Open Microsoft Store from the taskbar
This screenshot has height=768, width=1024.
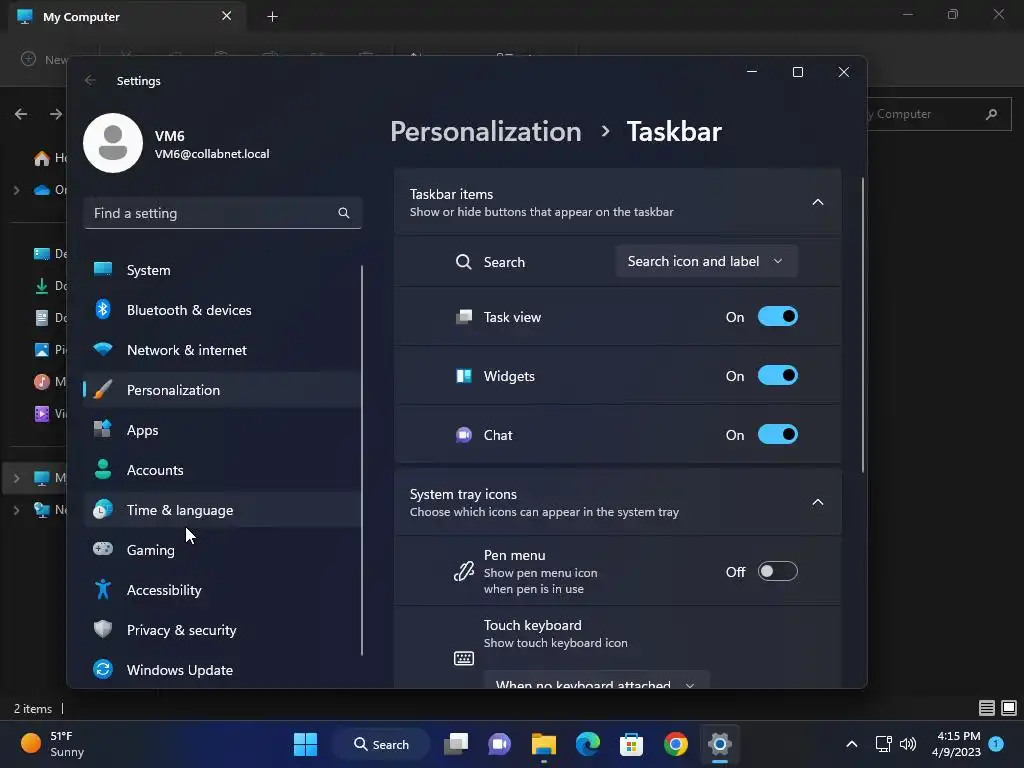click(x=632, y=744)
